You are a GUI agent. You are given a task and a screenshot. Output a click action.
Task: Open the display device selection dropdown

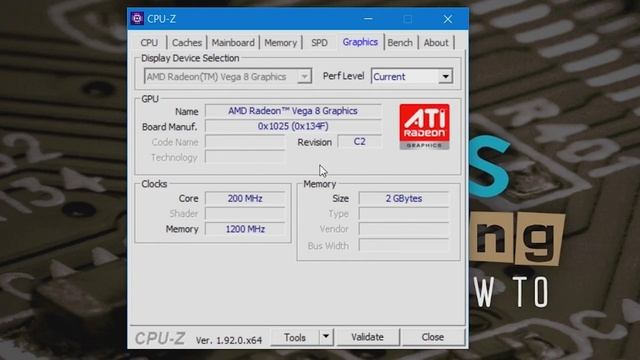304,76
